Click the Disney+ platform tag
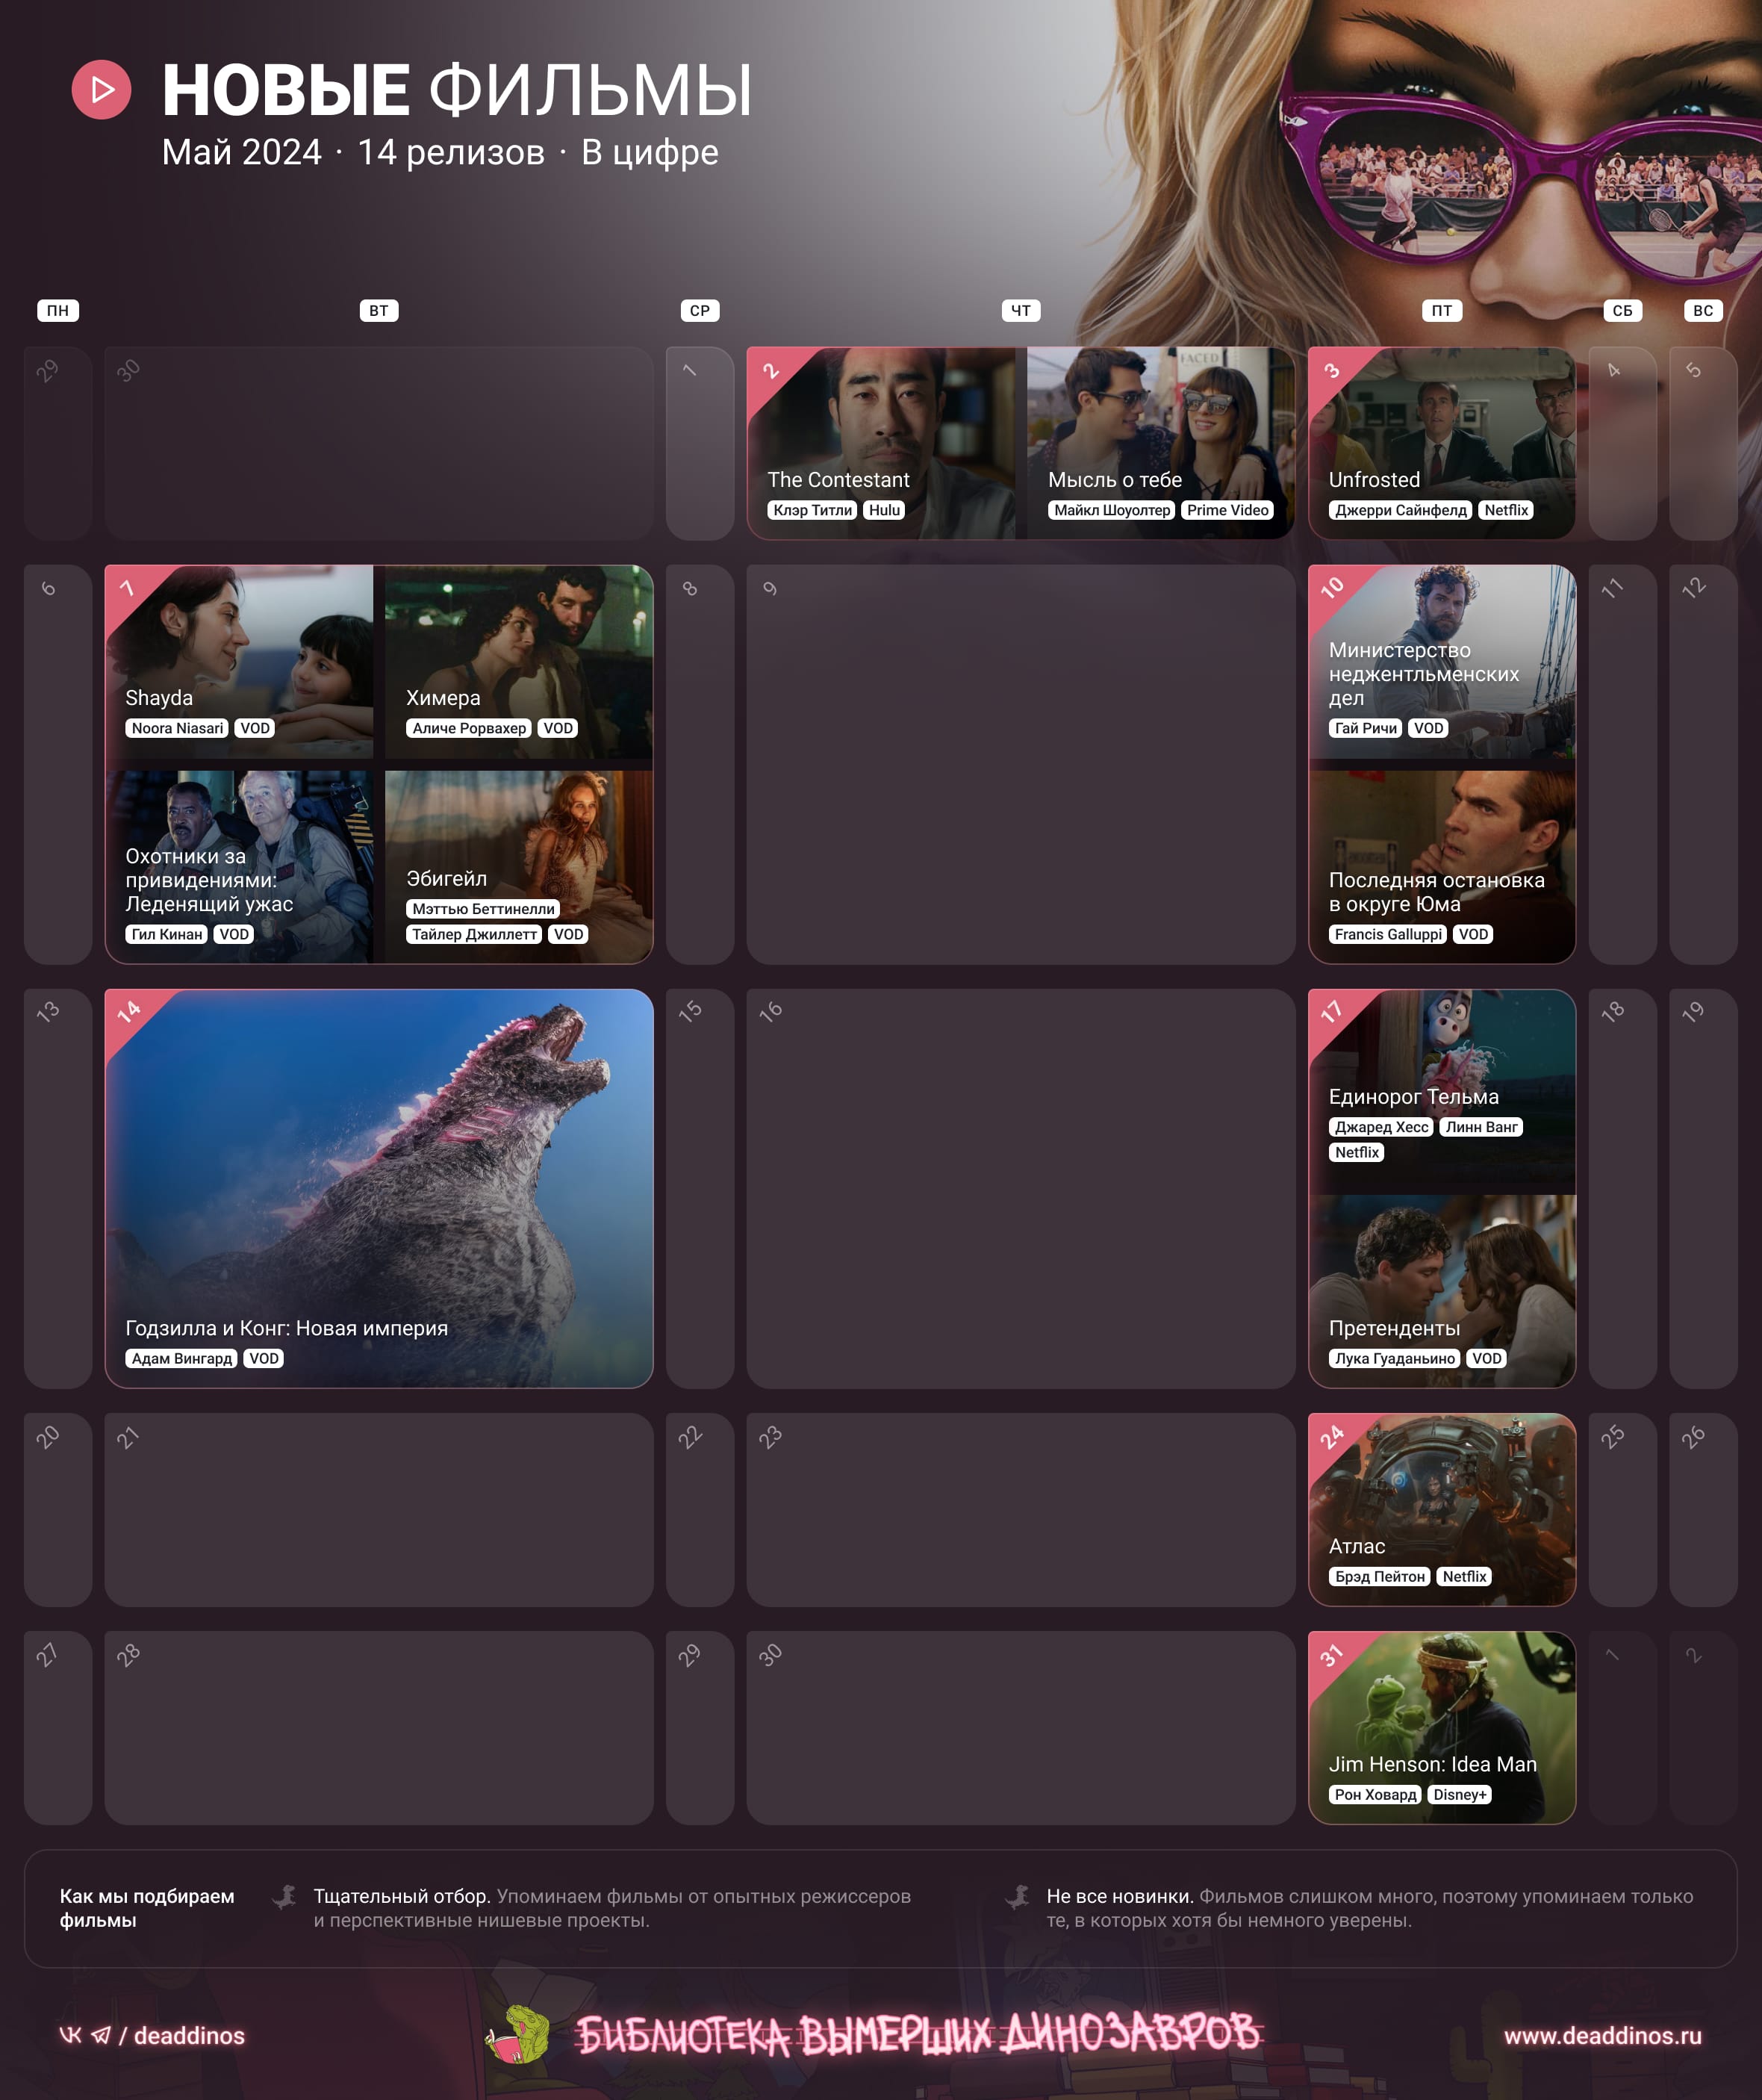 coord(1460,1794)
